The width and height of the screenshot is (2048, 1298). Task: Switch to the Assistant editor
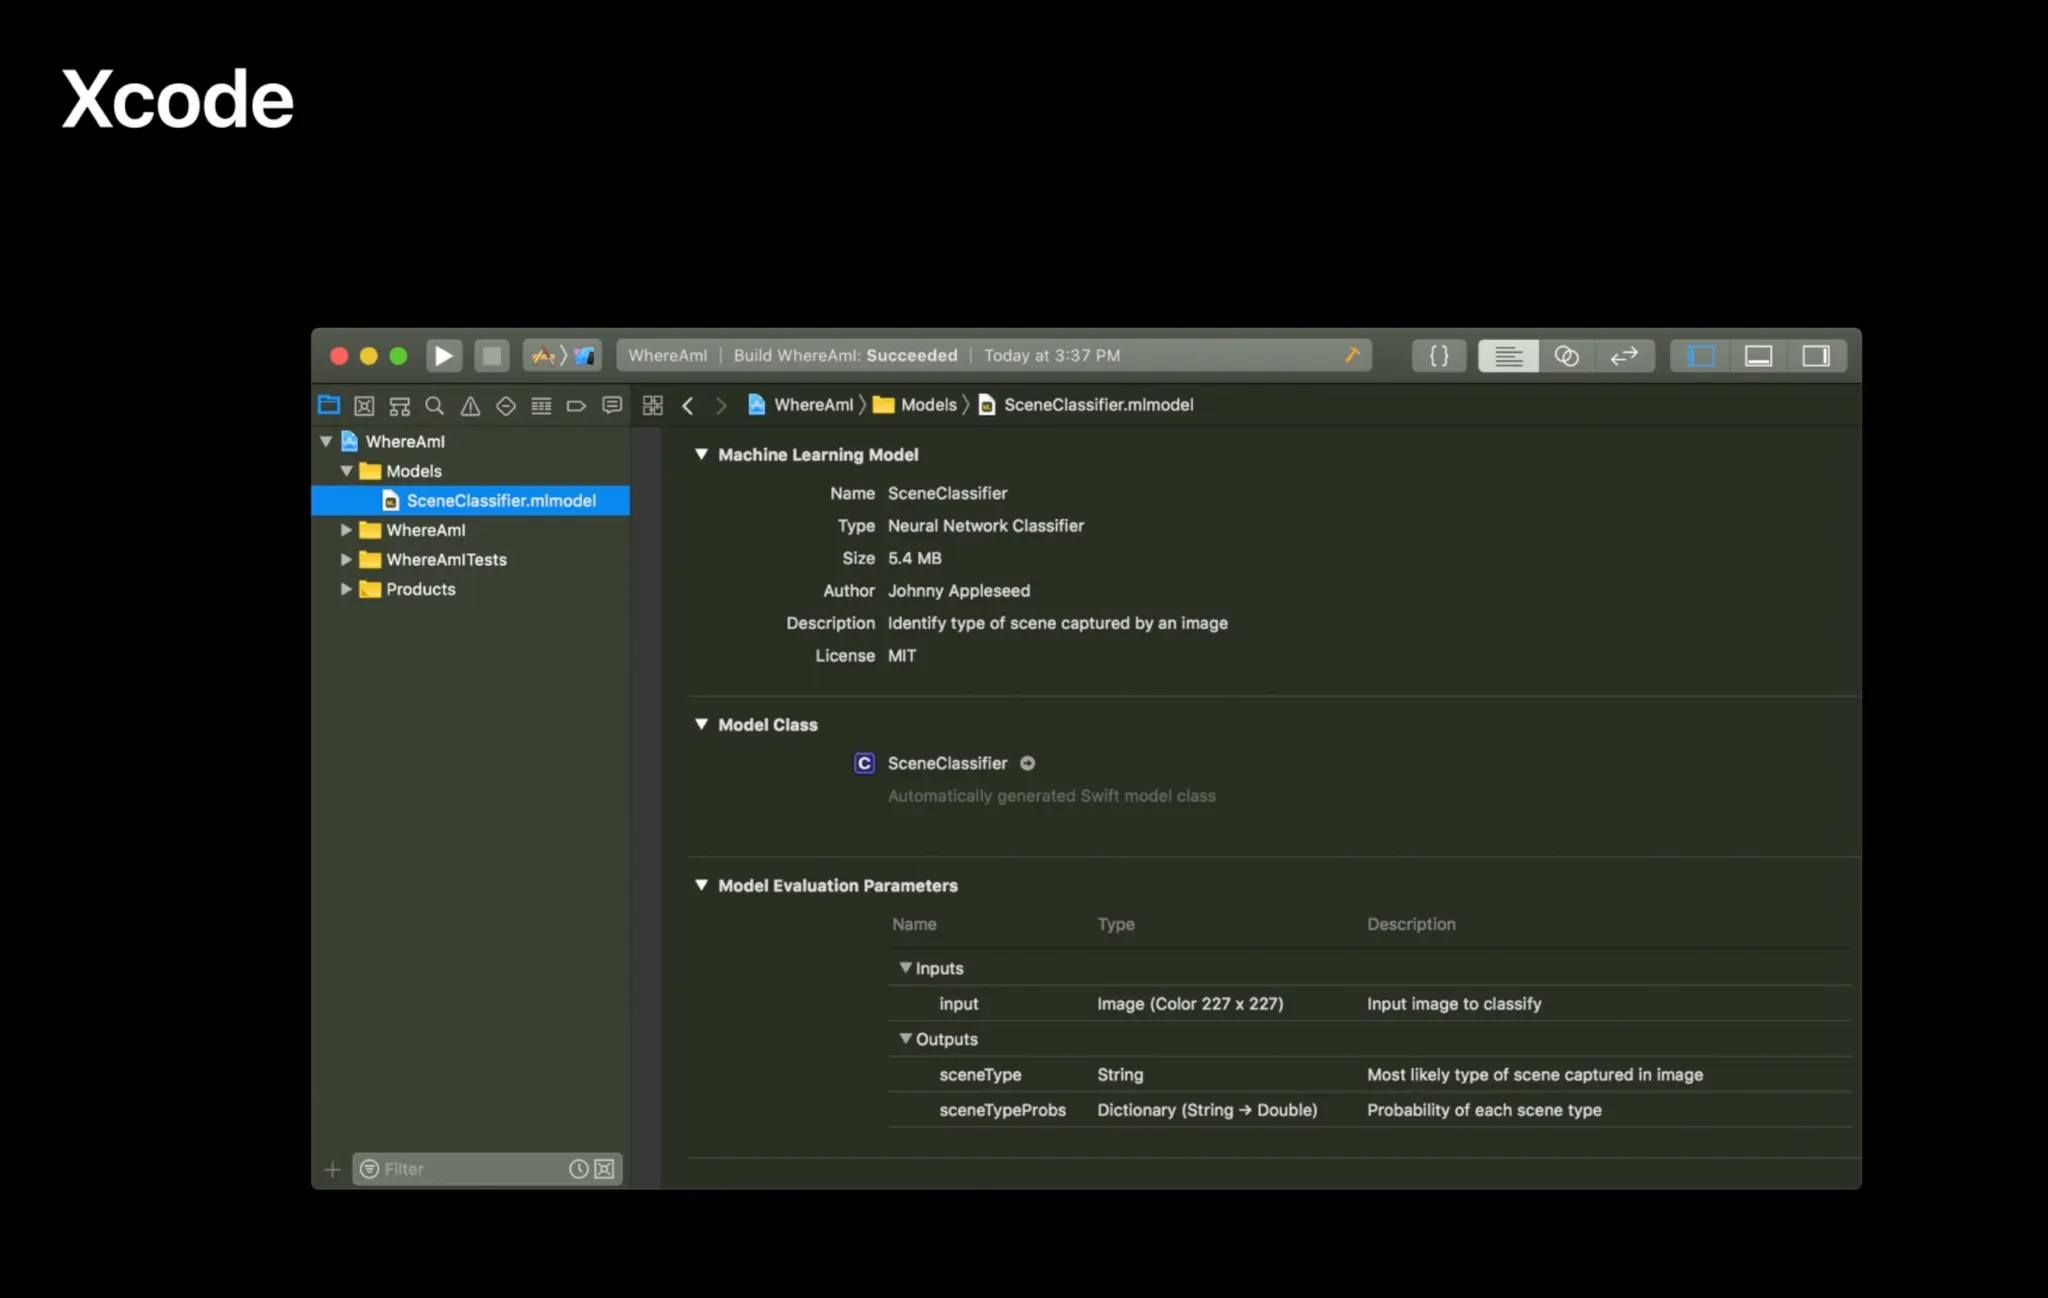pyautogui.click(x=1566, y=356)
